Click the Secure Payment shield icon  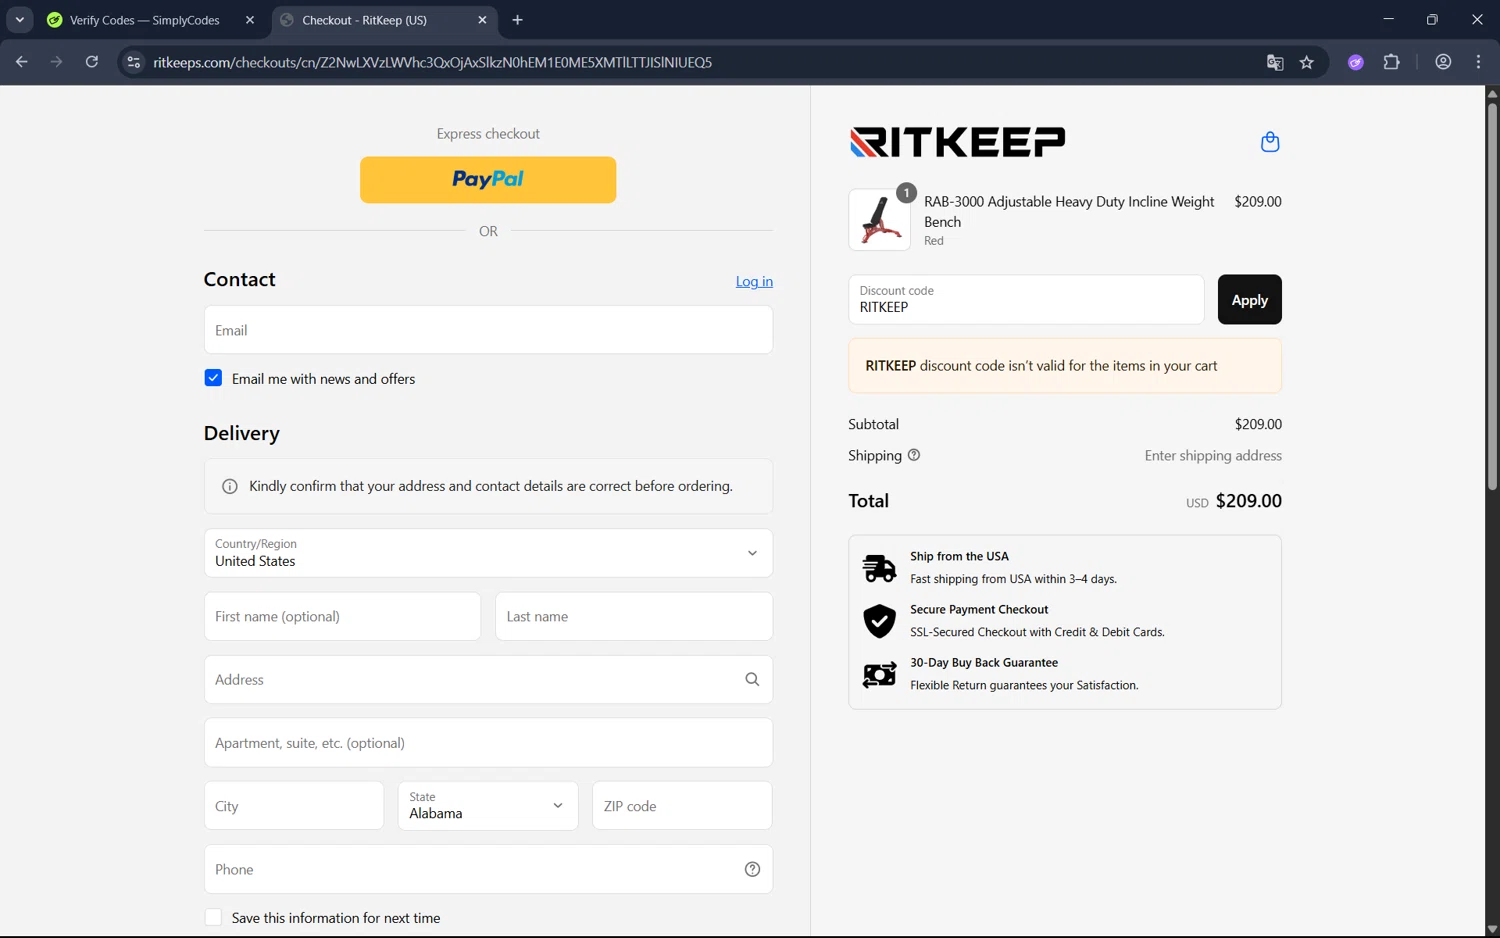(x=879, y=621)
